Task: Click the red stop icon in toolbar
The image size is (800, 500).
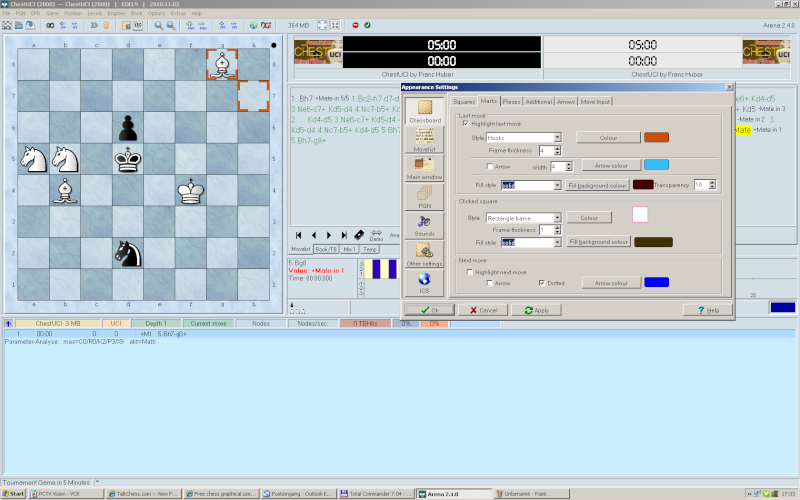Action: pos(356,25)
